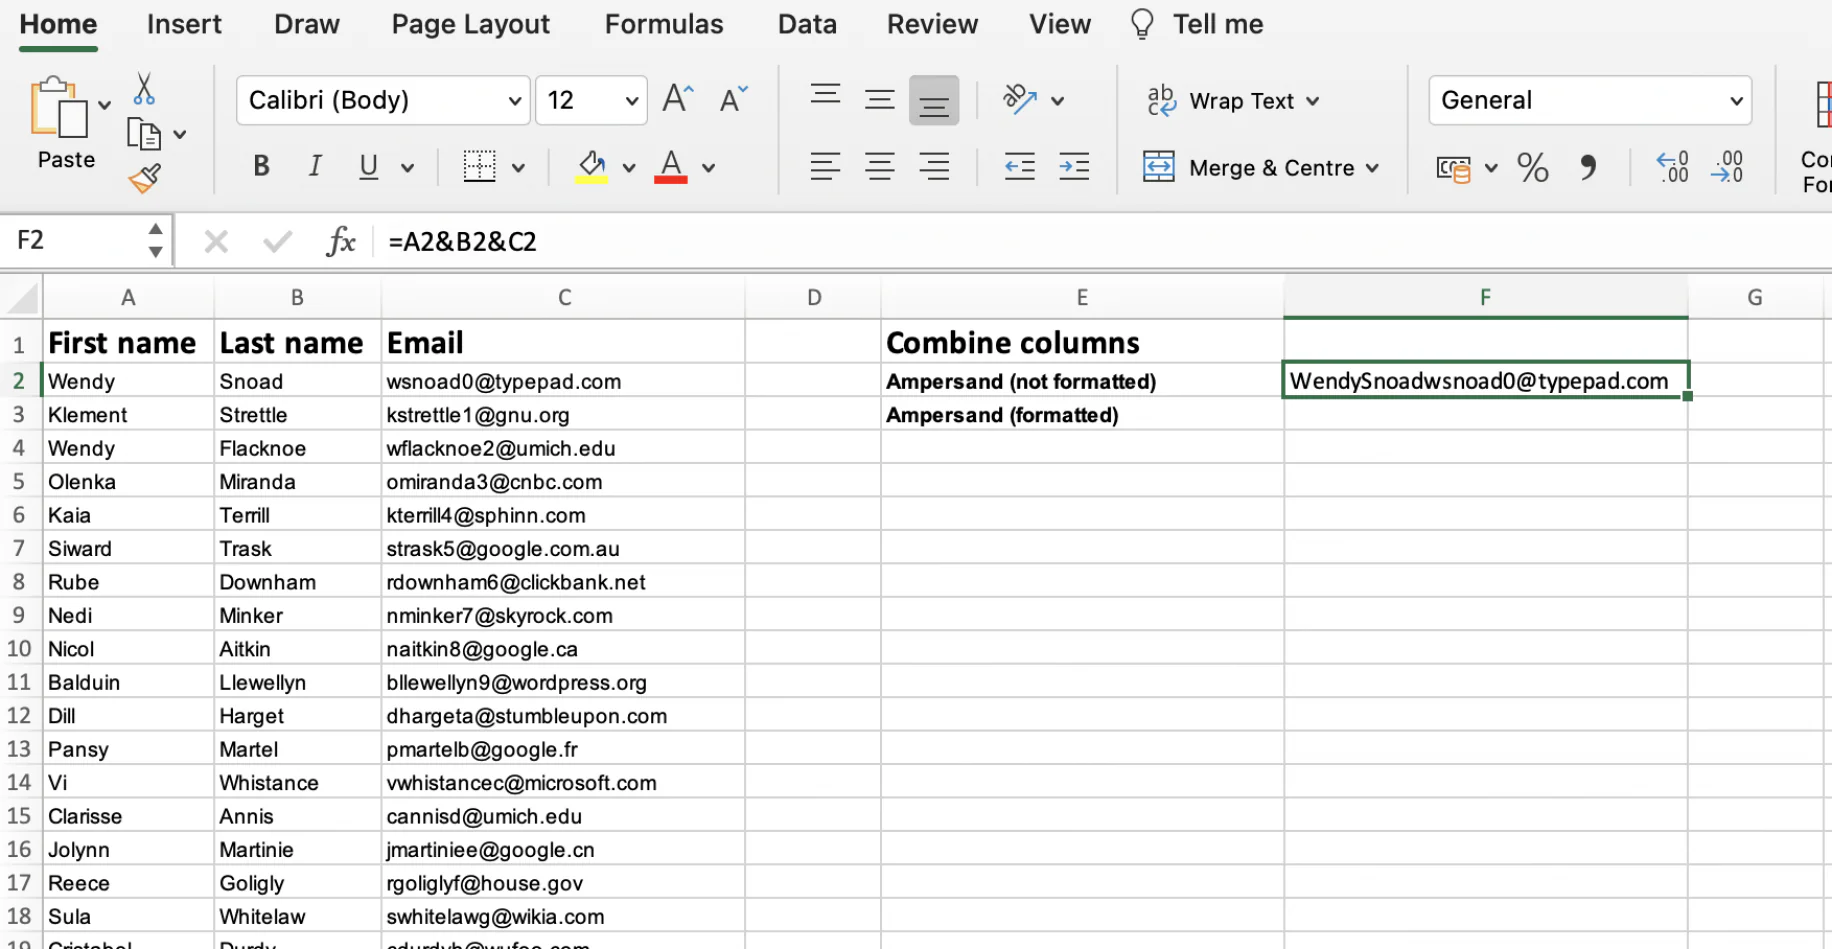Viewport: 1832px width, 949px height.
Task: Toggle italic formatting
Action: (x=314, y=165)
